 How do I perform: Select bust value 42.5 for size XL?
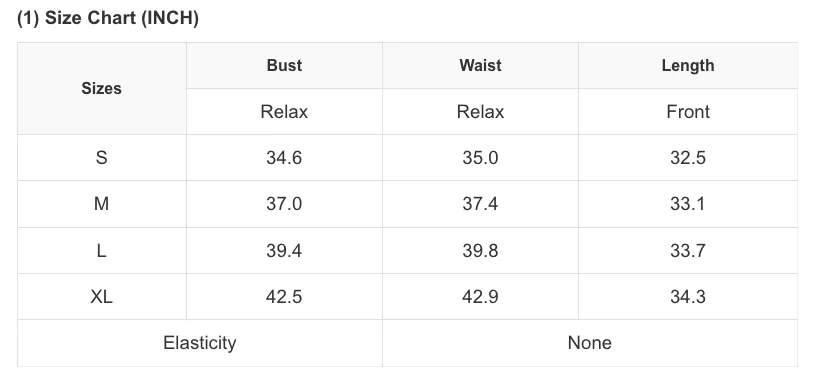[x=284, y=297]
